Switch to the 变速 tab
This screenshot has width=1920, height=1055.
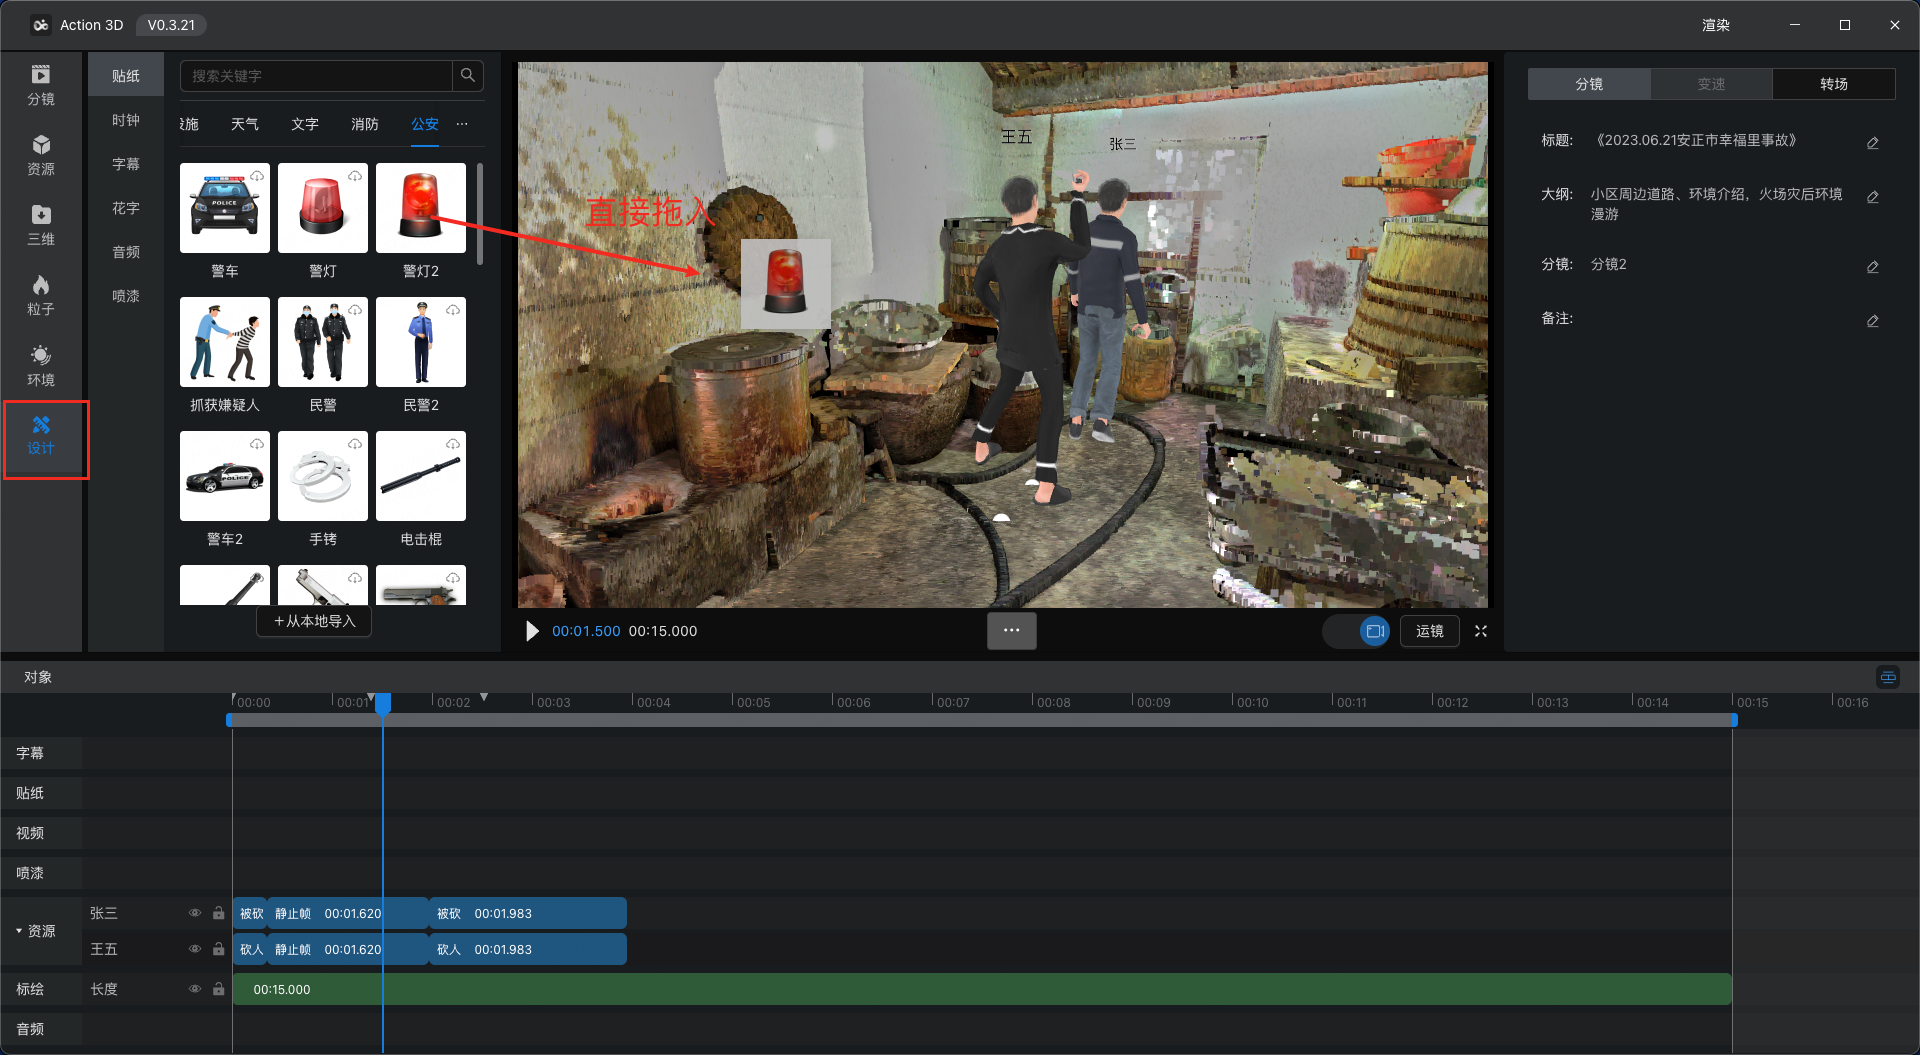coord(1711,84)
